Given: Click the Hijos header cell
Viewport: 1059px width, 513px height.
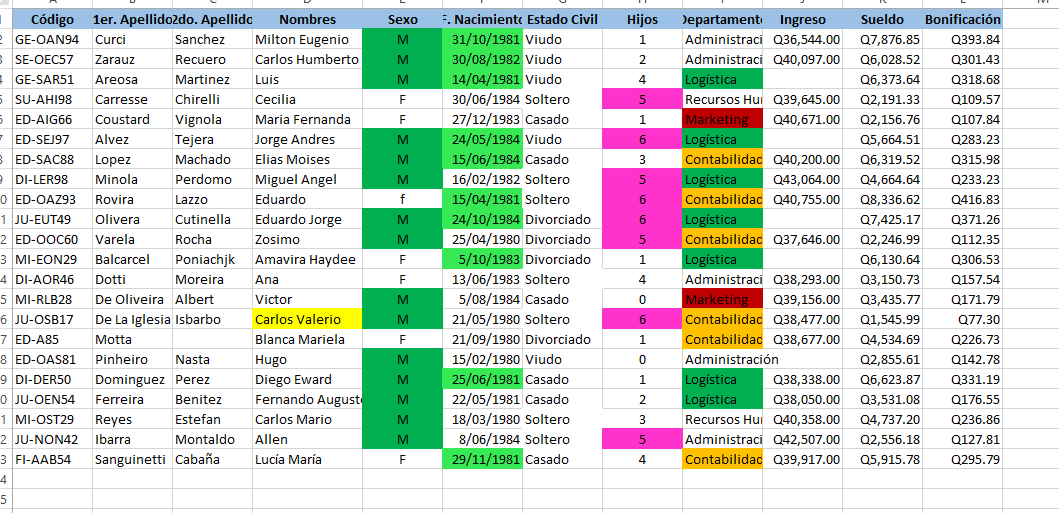Looking at the screenshot, I should click(x=642, y=19).
